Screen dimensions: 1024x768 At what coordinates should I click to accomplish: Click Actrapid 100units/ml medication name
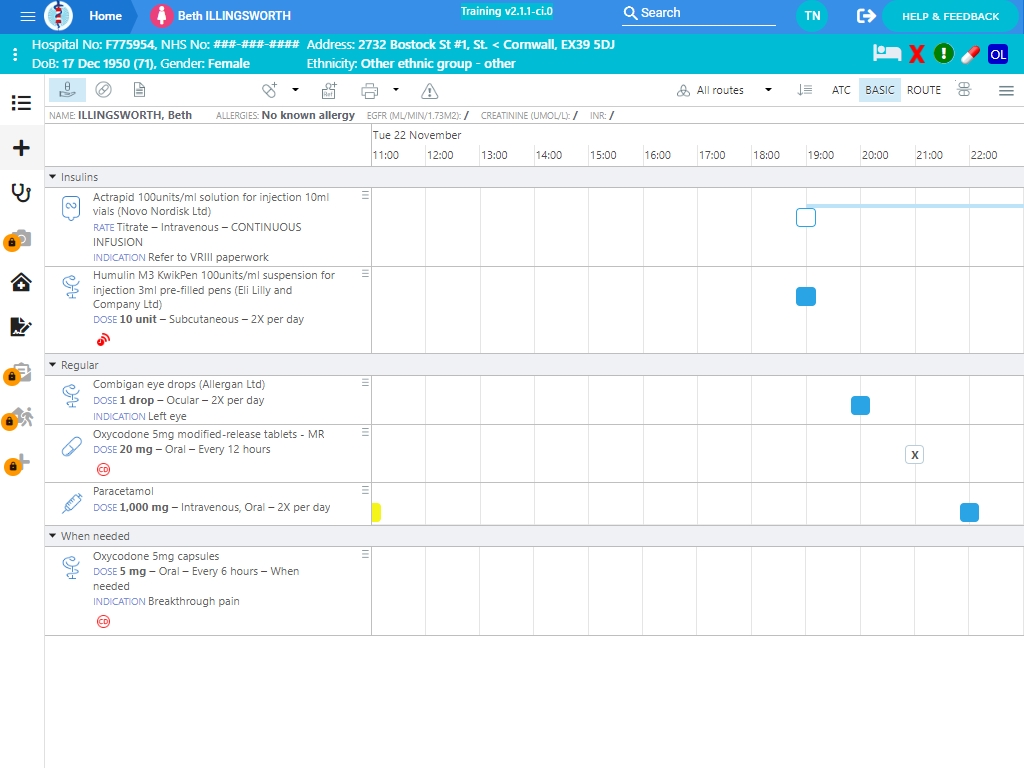click(x=211, y=204)
